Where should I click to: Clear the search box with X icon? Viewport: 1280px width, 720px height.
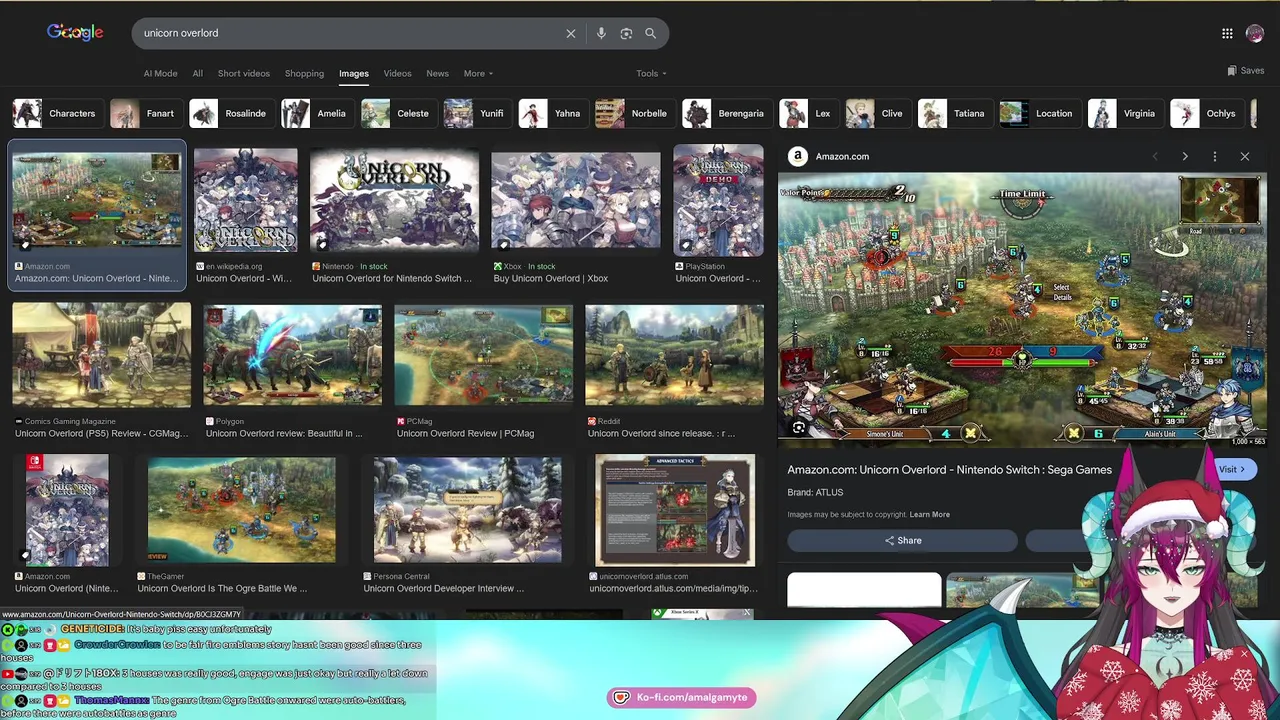pos(571,33)
